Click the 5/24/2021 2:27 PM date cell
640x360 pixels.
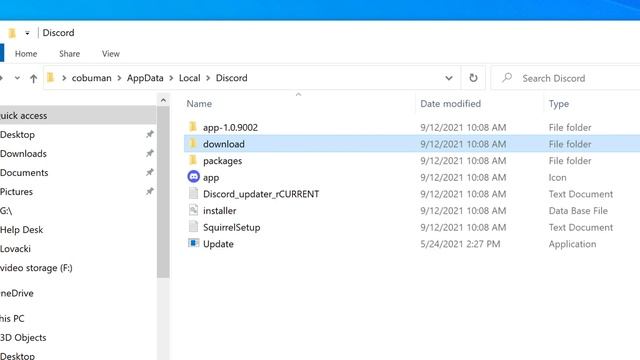click(x=460, y=244)
